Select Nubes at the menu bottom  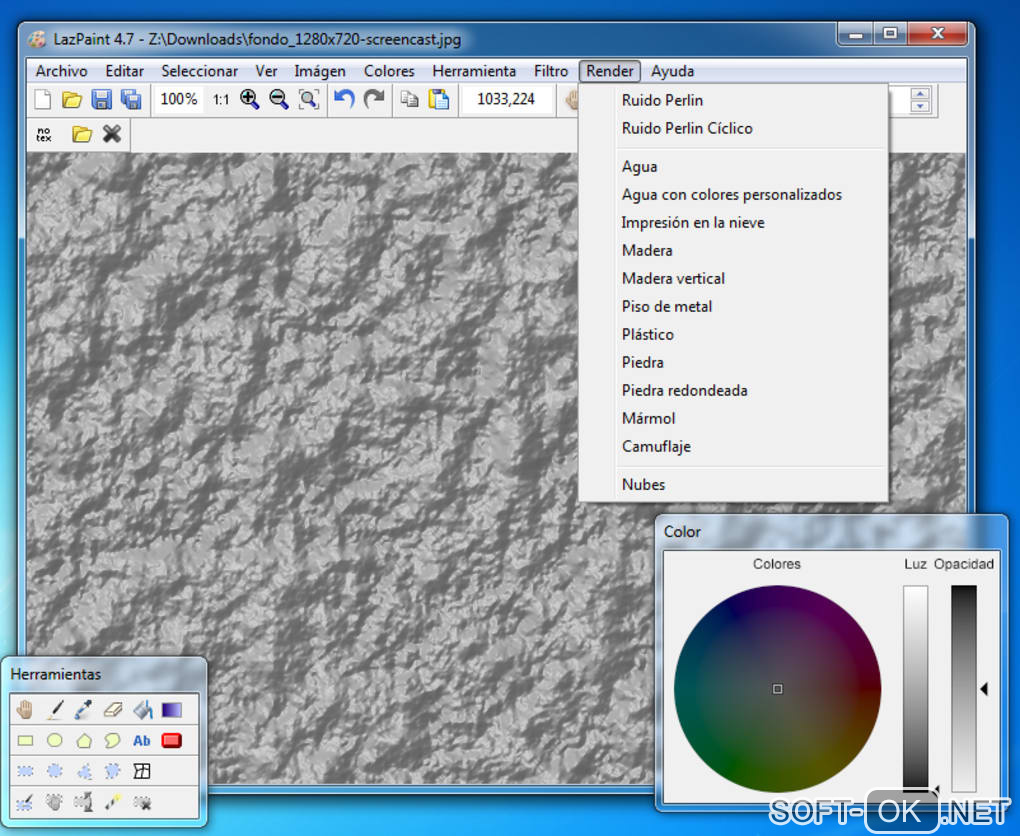click(643, 484)
